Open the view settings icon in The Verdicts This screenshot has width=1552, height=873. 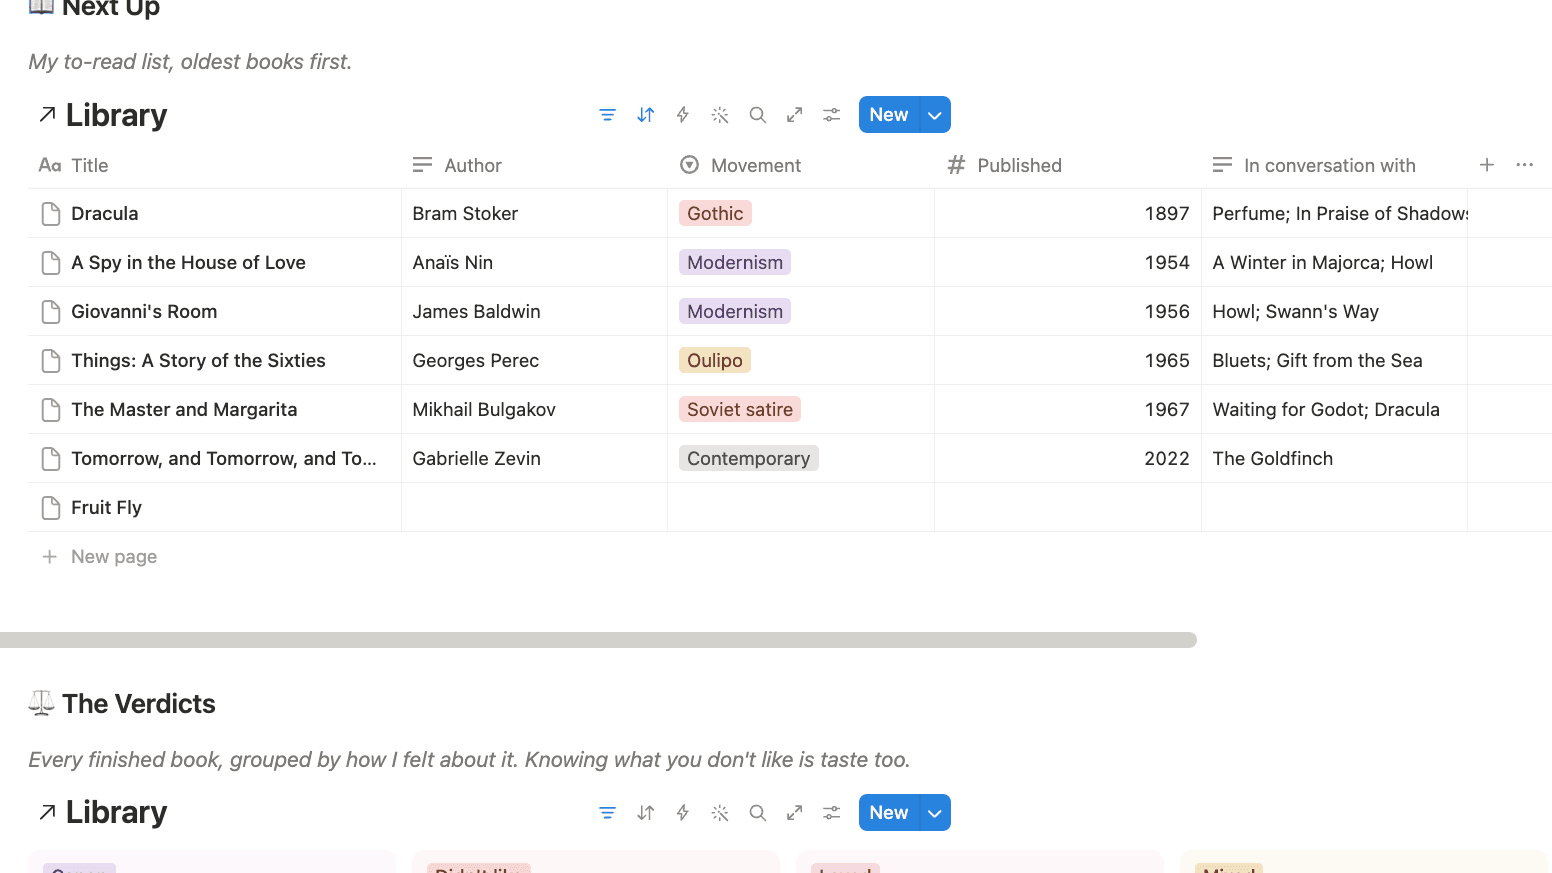tap(832, 813)
